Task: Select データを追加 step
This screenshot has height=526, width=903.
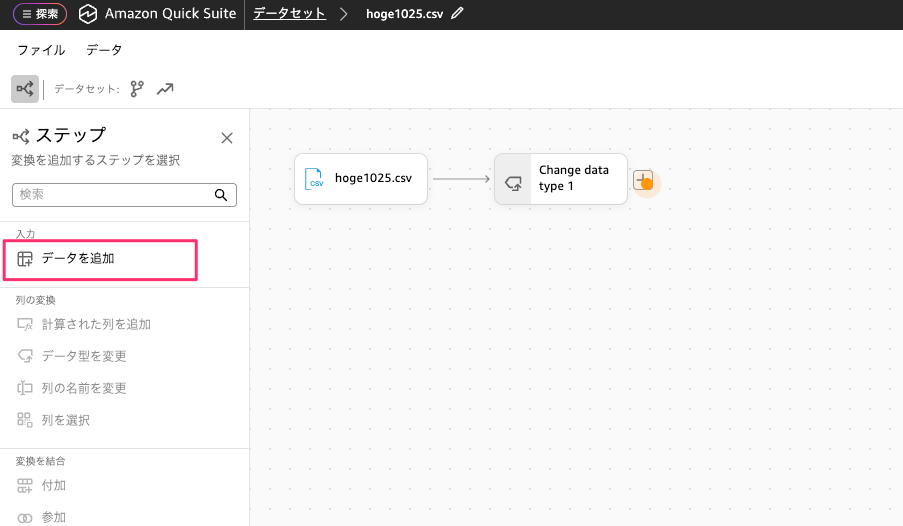Action: [x=78, y=258]
